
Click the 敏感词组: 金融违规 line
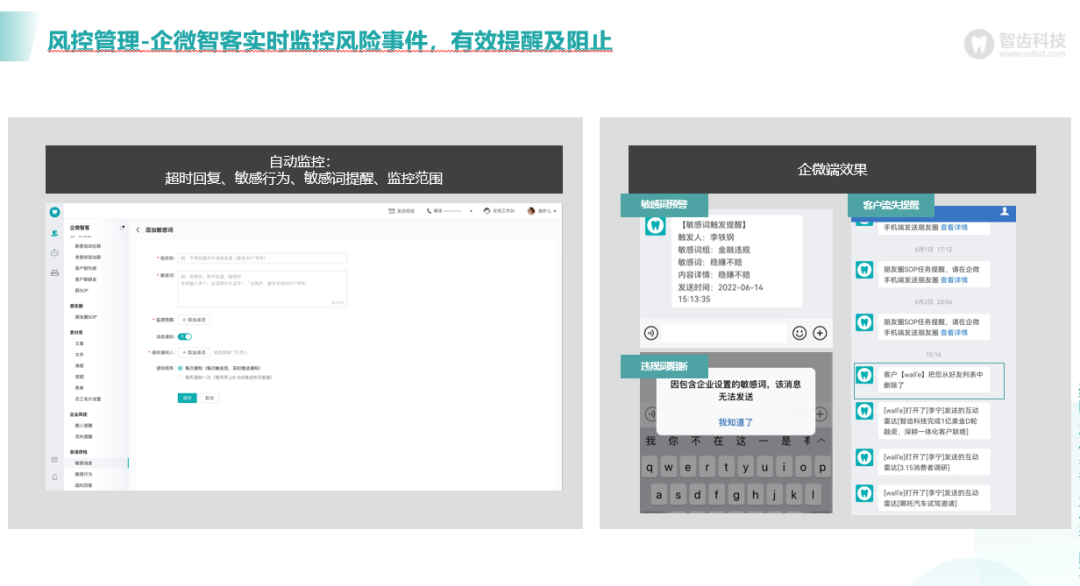[x=714, y=250]
